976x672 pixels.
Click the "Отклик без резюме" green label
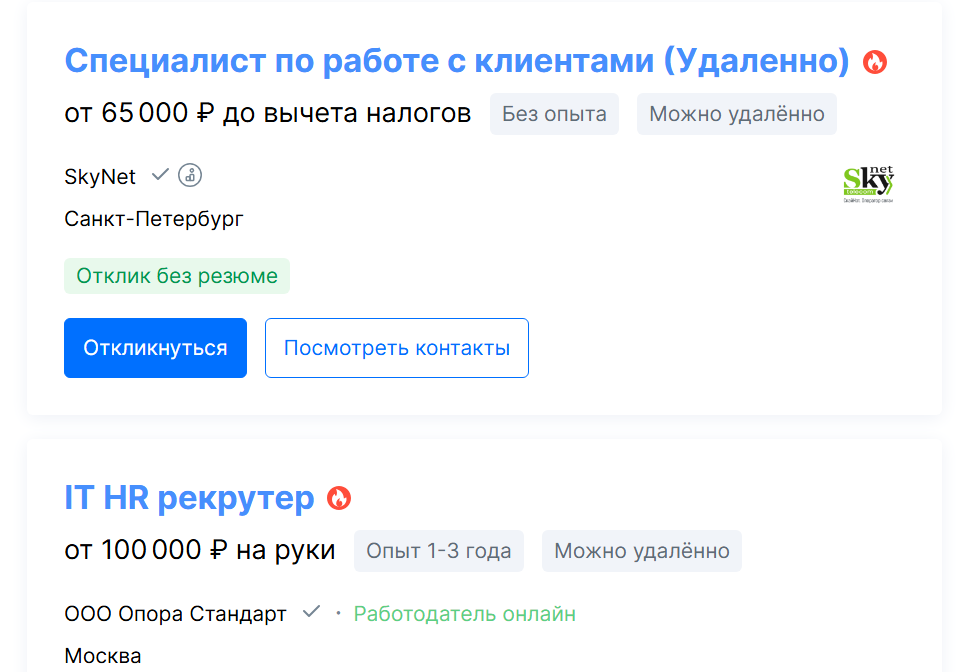coord(176,275)
